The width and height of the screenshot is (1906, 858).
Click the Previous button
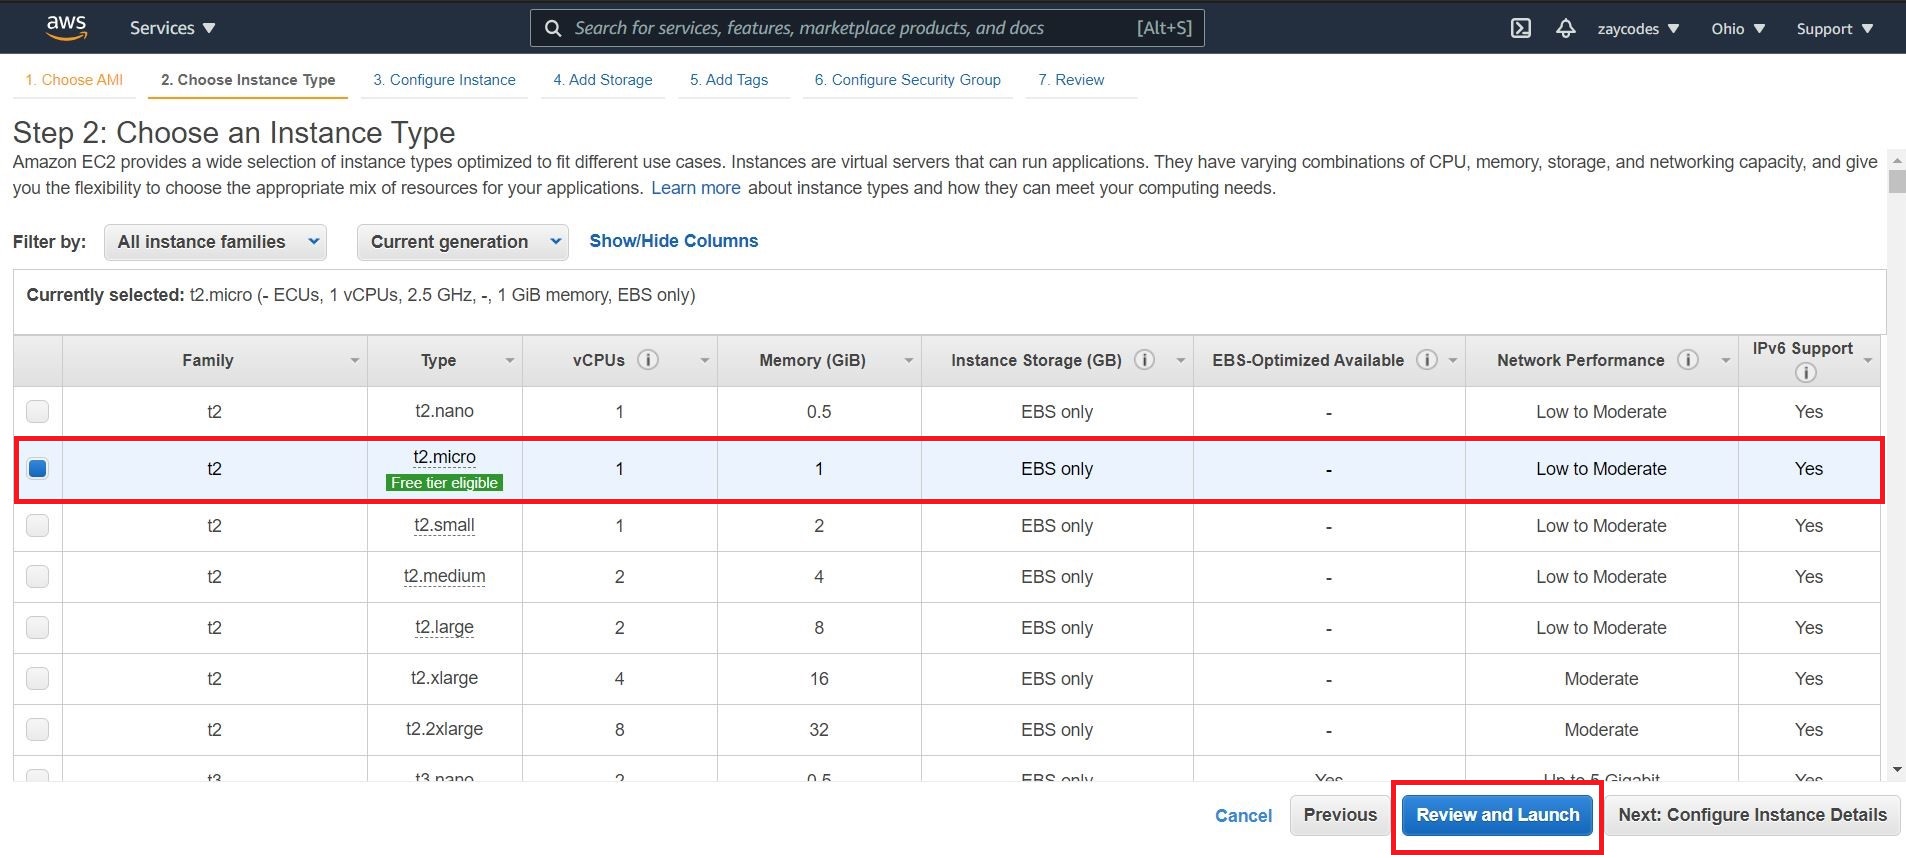tap(1340, 815)
